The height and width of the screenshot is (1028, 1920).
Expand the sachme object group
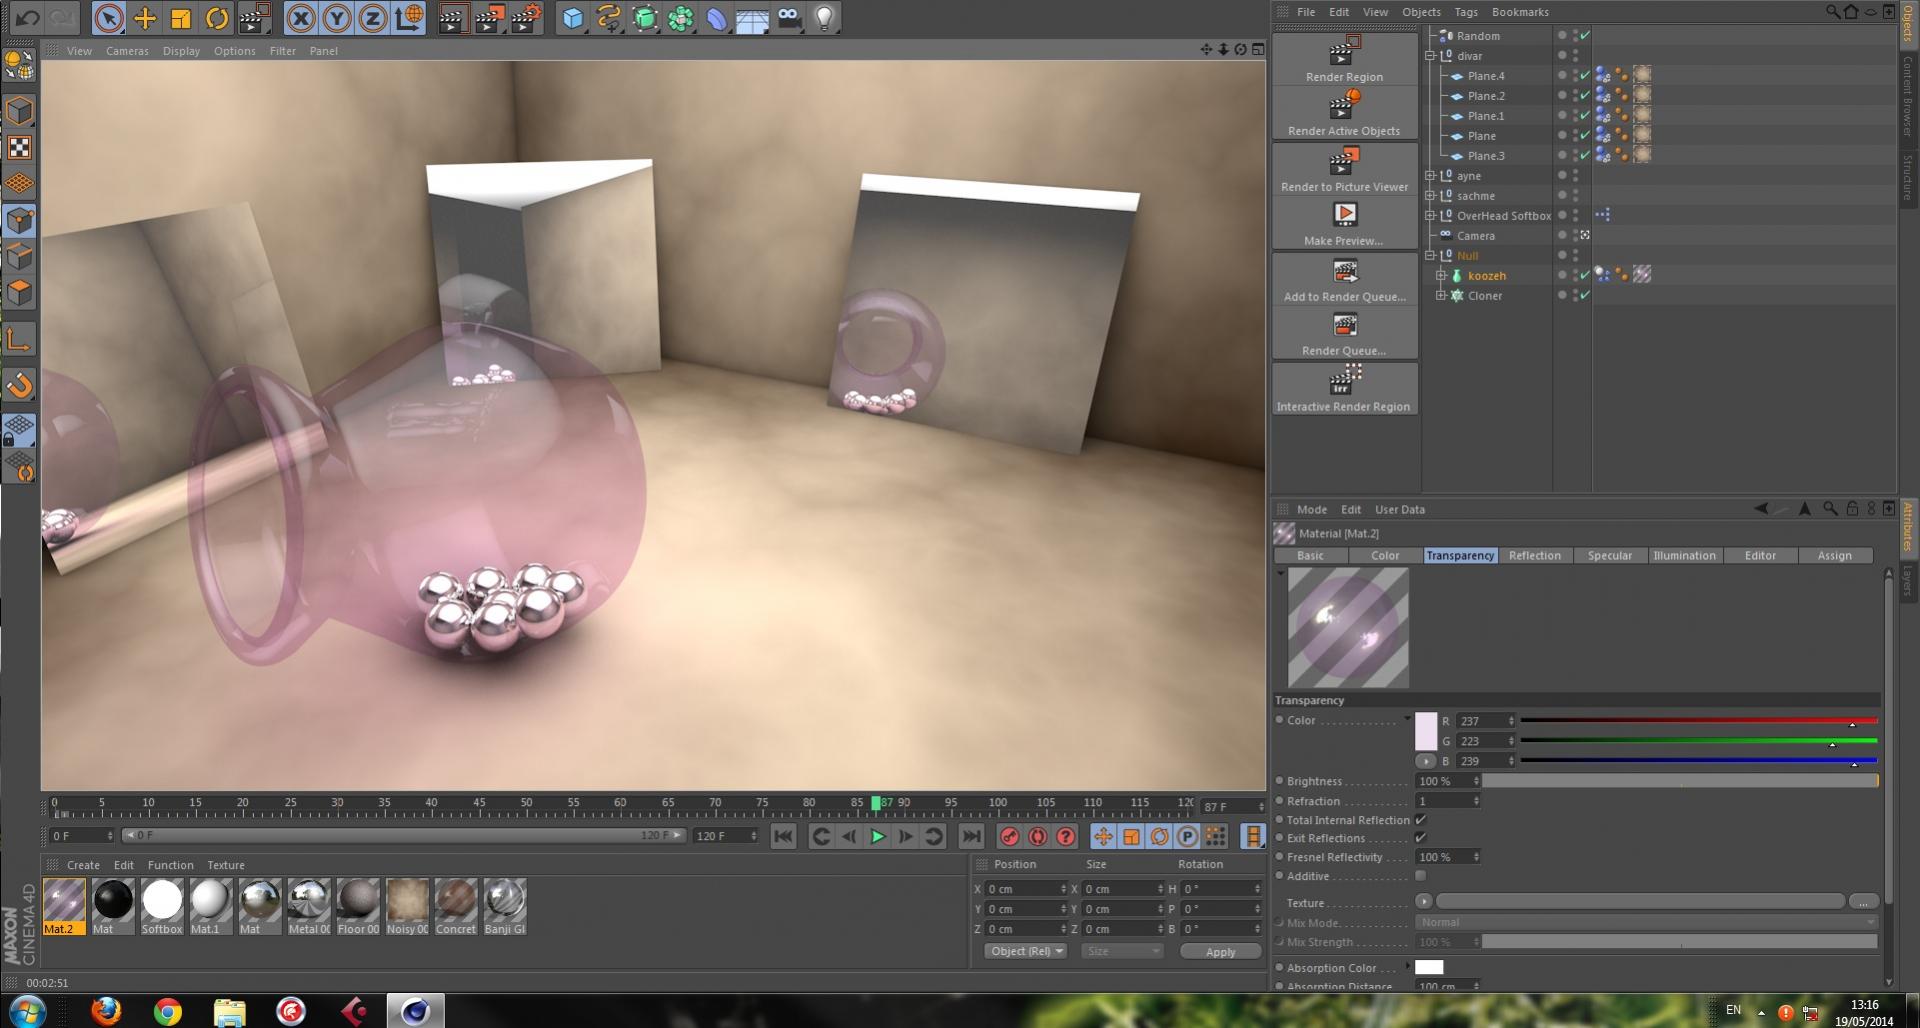[1430, 195]
